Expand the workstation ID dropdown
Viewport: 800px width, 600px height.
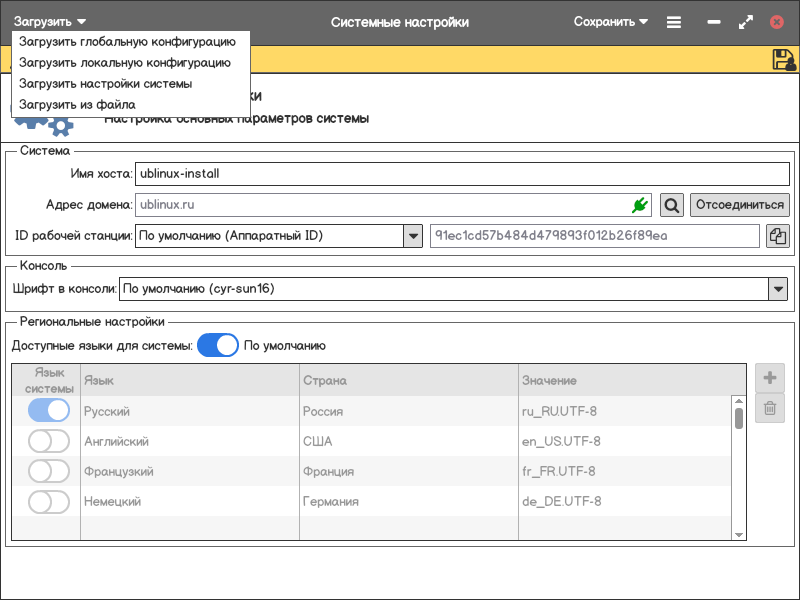(412, 236)
